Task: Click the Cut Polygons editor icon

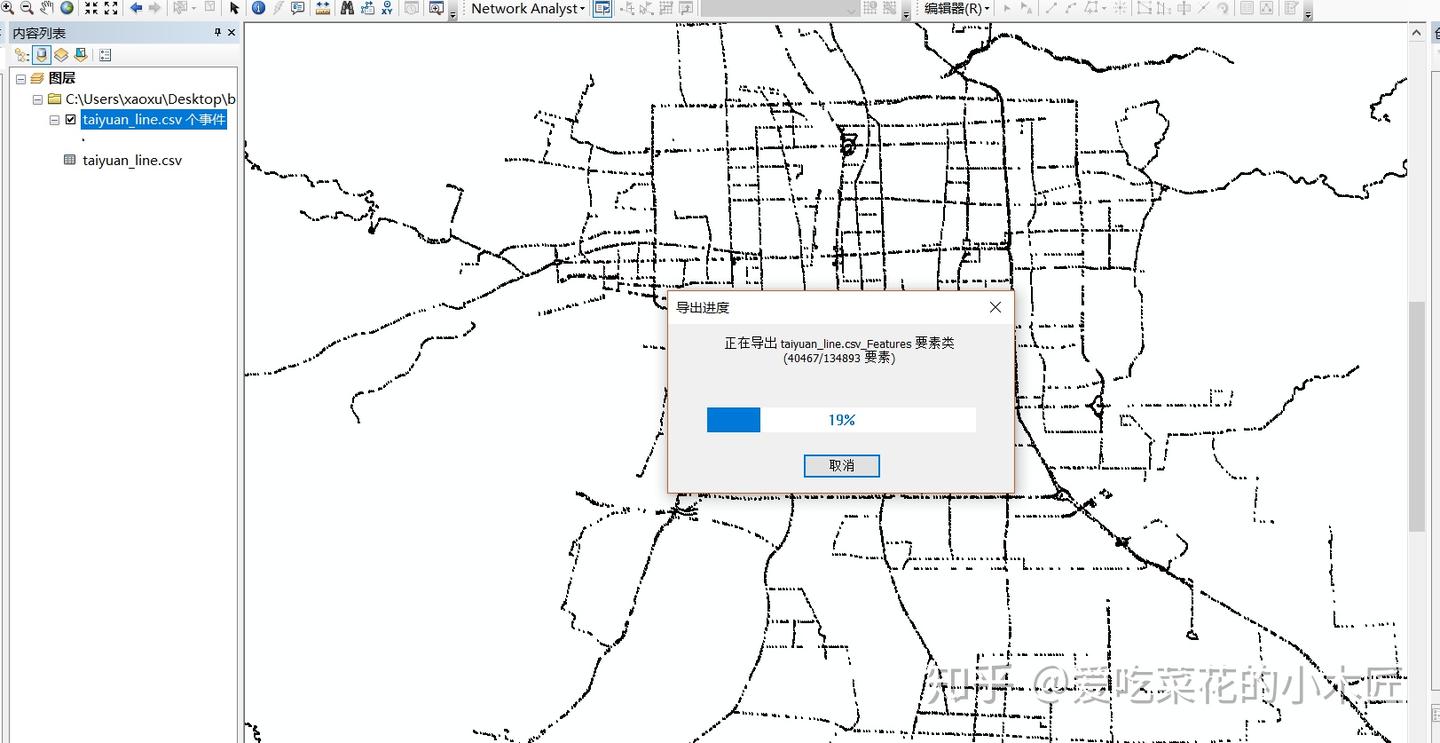Action: [1184, 8]
